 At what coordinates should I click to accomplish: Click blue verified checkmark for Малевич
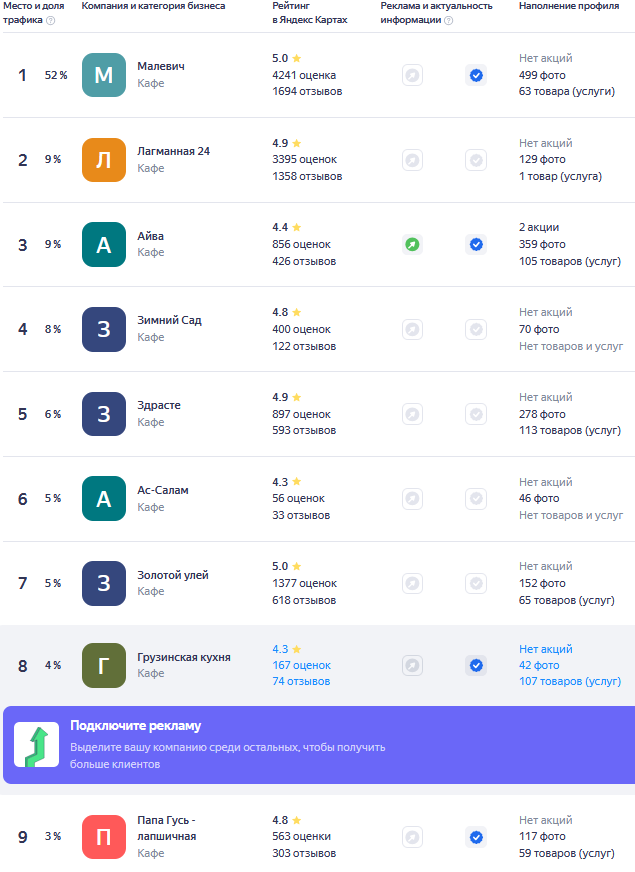(476, 75)
